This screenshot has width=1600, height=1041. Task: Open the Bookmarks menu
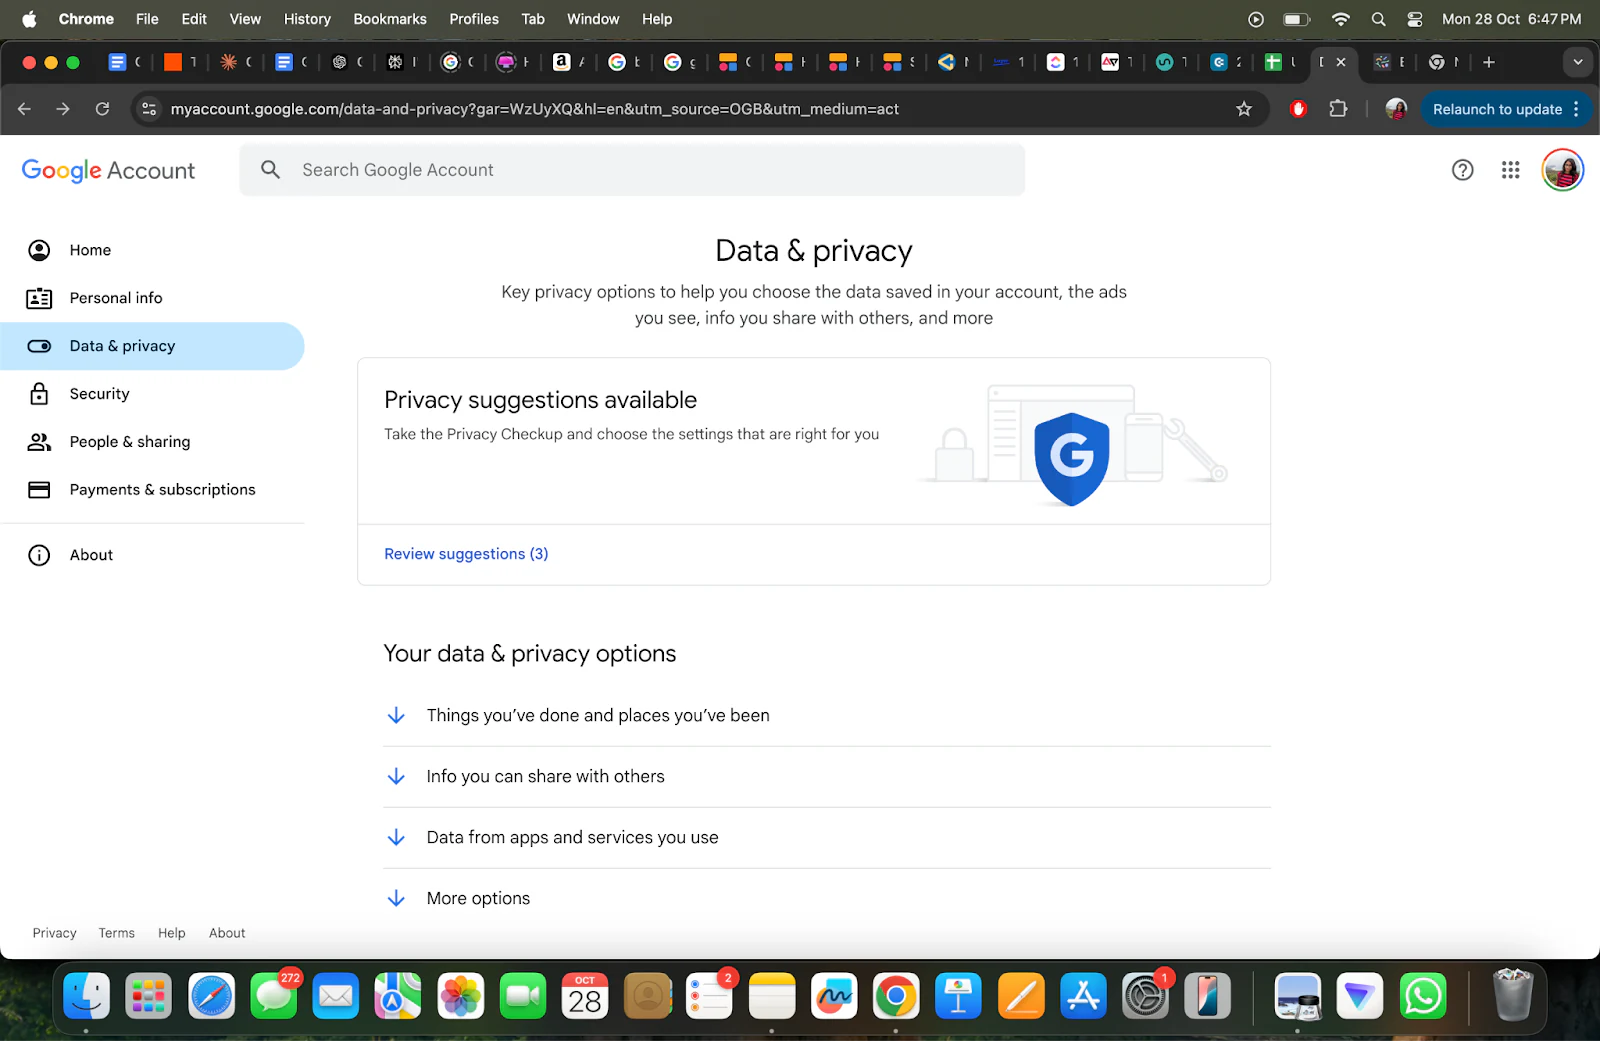pos(390,19)
